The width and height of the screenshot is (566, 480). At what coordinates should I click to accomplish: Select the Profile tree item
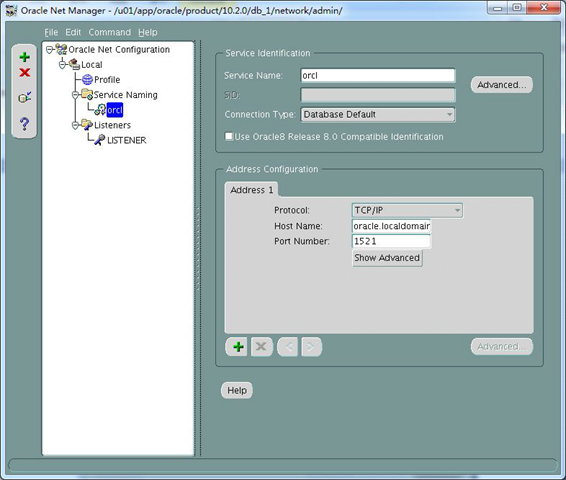pos(107,79)
